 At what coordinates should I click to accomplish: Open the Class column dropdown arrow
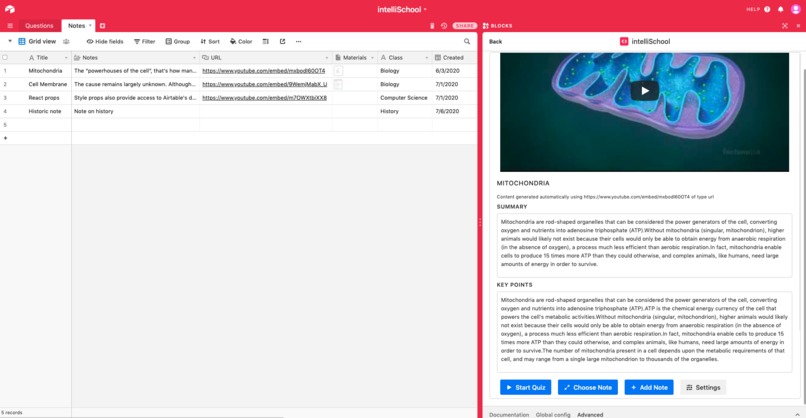[427, 58]
